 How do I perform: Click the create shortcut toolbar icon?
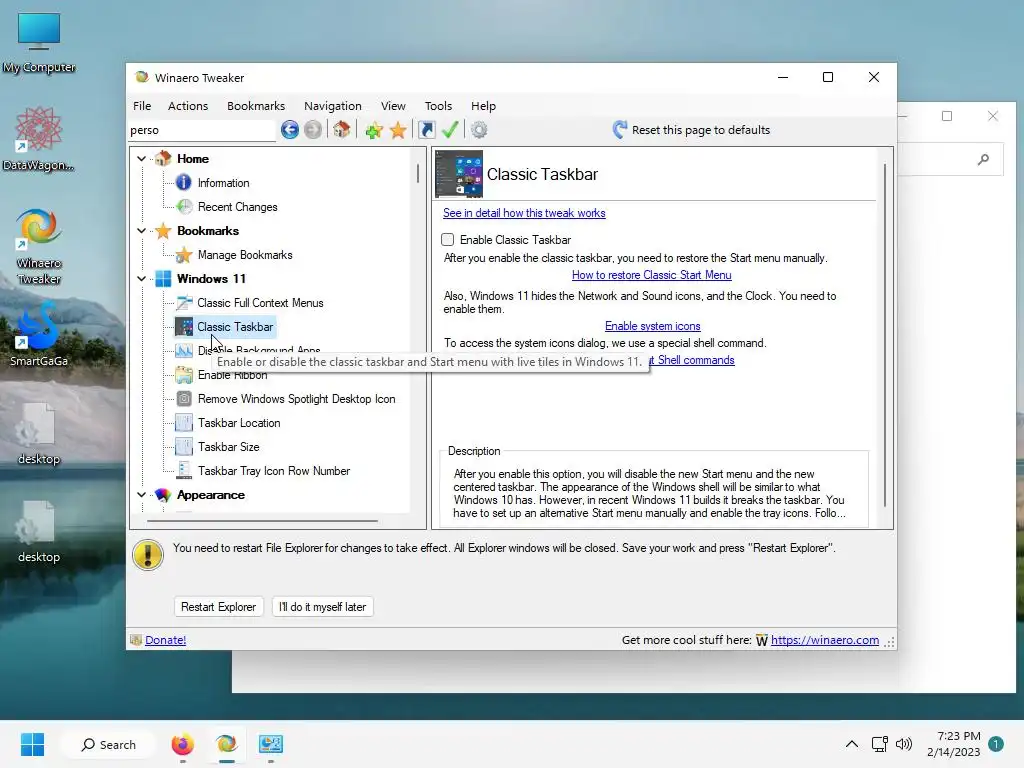tap(426, 129)
